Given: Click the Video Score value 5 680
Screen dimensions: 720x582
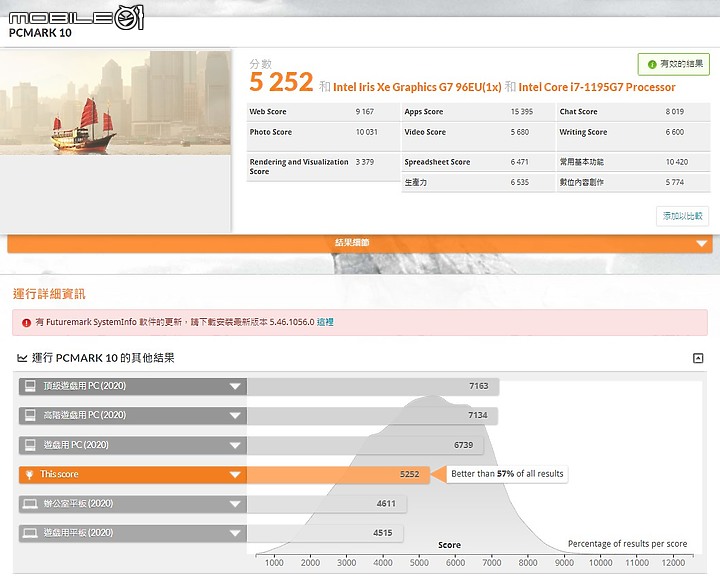Looking at the screenshot, I should [520, 132].
